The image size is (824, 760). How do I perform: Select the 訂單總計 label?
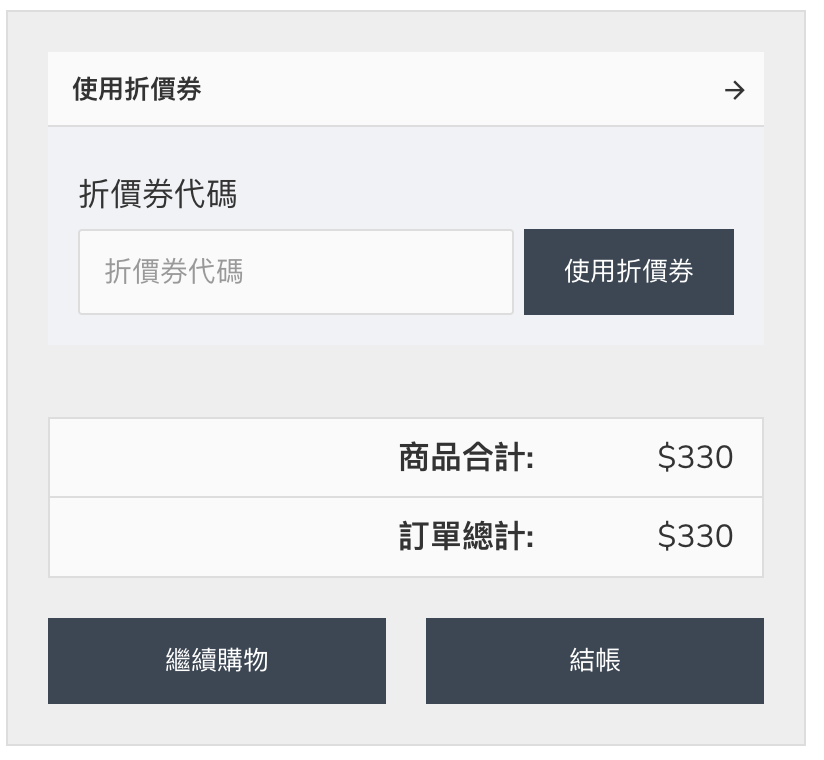466,536
